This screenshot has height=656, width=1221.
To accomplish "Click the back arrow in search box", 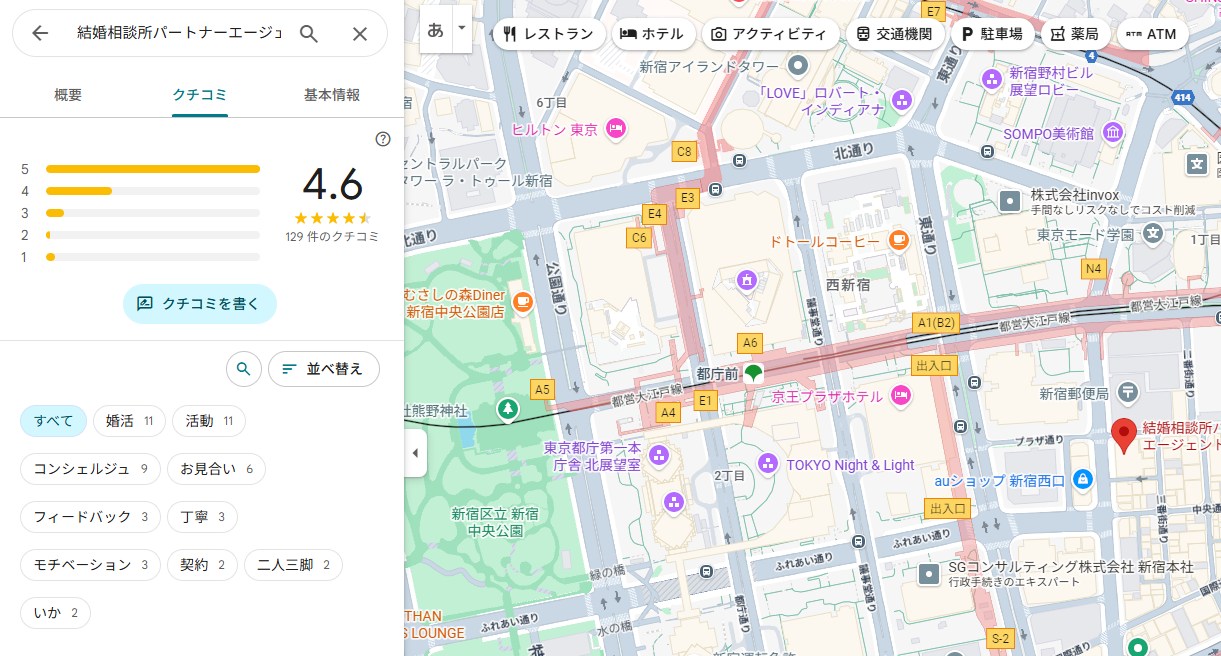I will 40,34.
